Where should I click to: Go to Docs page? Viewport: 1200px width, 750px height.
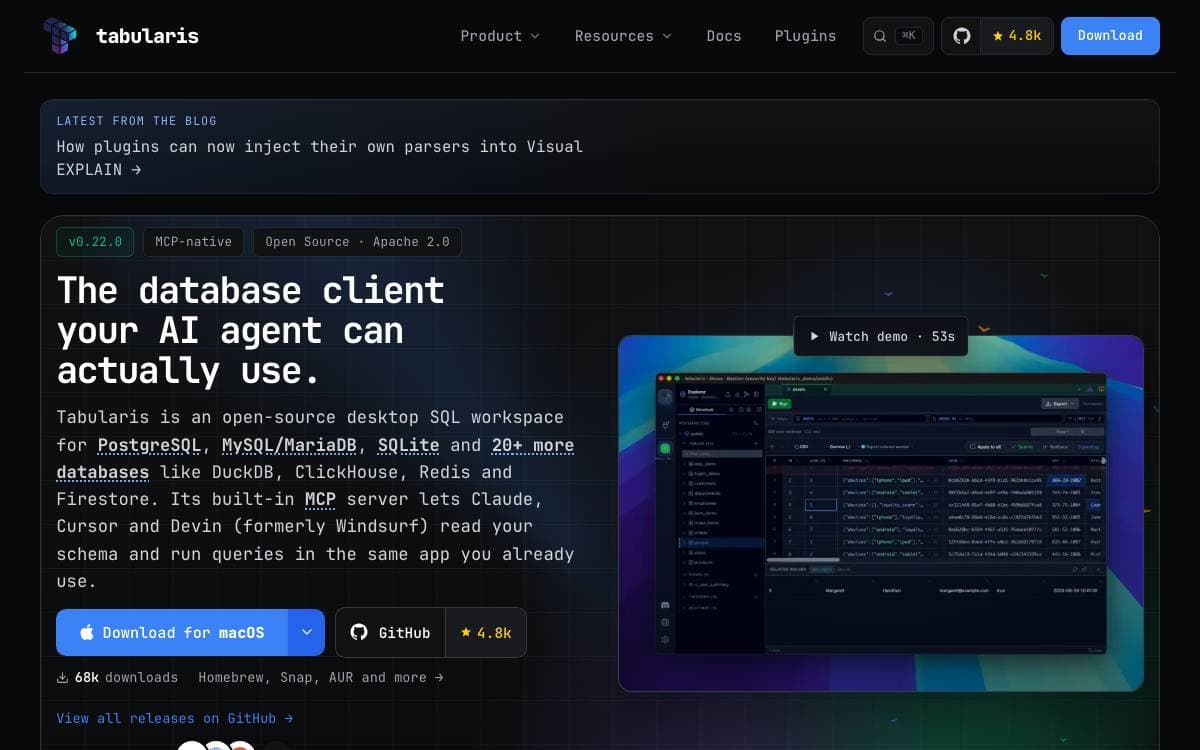click(724, 36)
